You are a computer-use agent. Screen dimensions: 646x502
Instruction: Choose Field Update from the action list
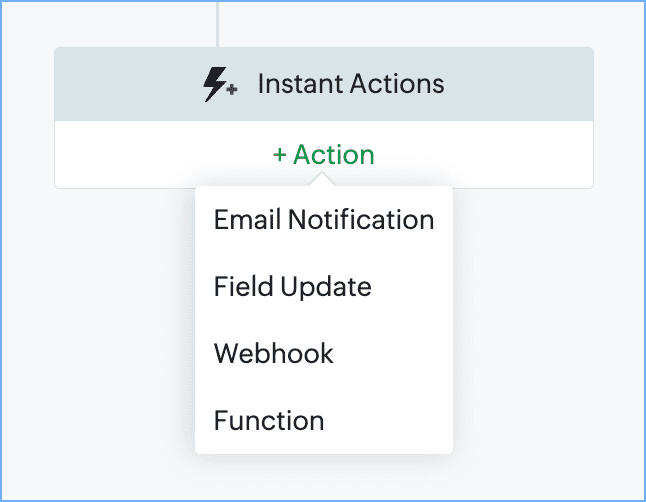[x=324, y=286]
